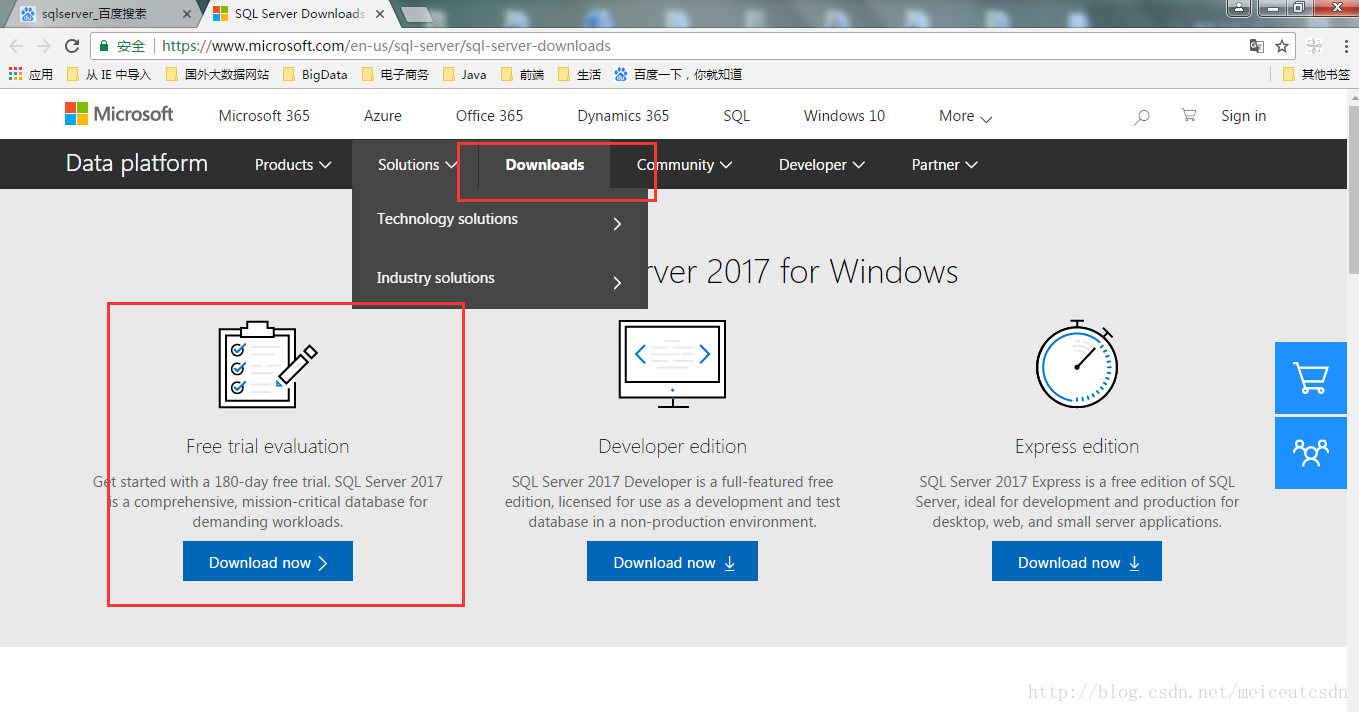Close the SQL Server Downloads tab
Screen dimensions: 1359x712
(x=379, y=14)
